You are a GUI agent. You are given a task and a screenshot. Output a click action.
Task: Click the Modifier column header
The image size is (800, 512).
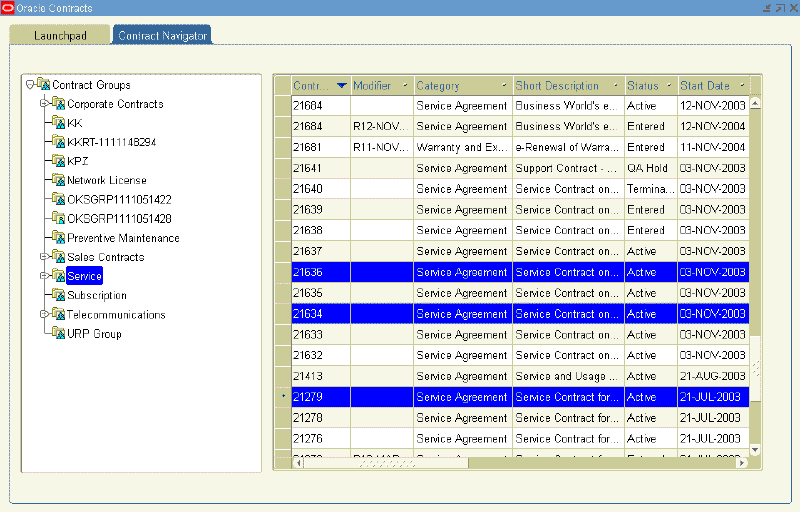click(382, 86)
